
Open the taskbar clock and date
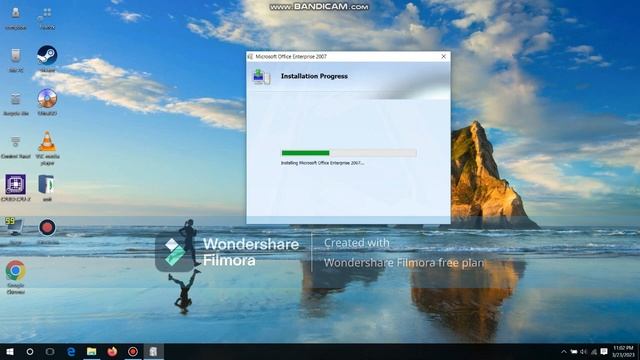click(623, 351)
